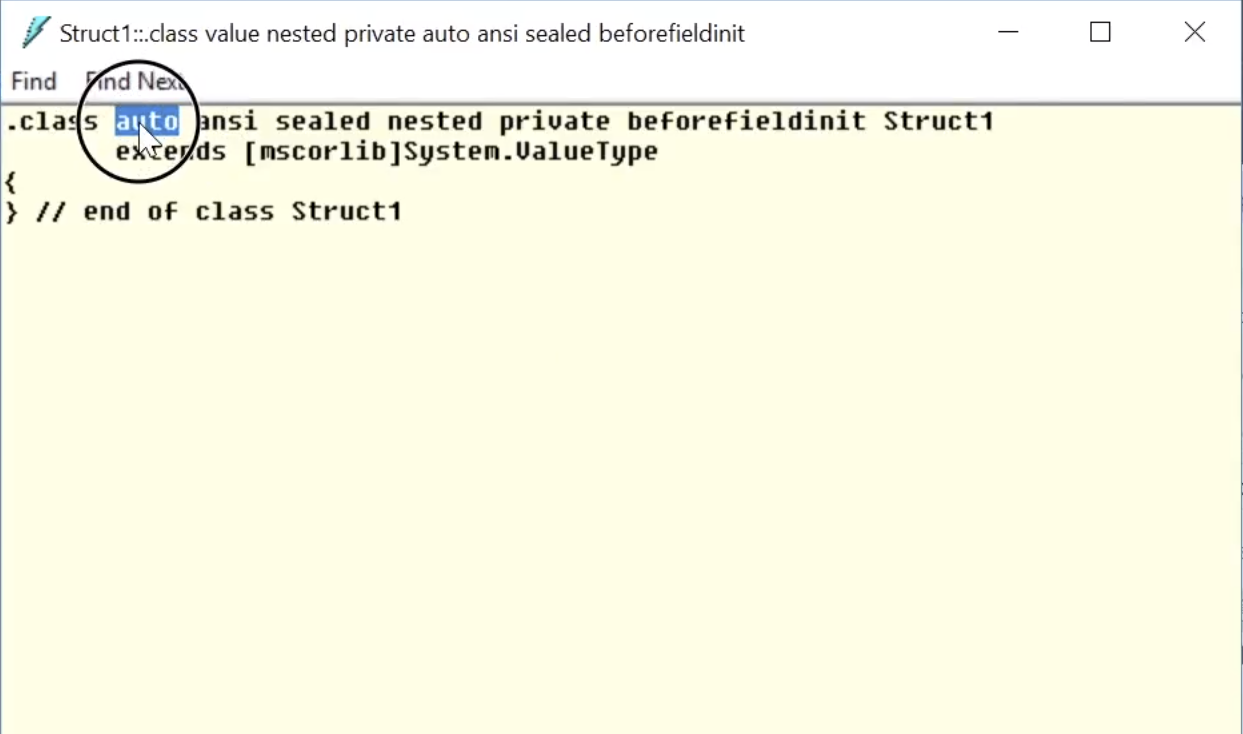Click the nested keyword

click(x=435, y=122)
